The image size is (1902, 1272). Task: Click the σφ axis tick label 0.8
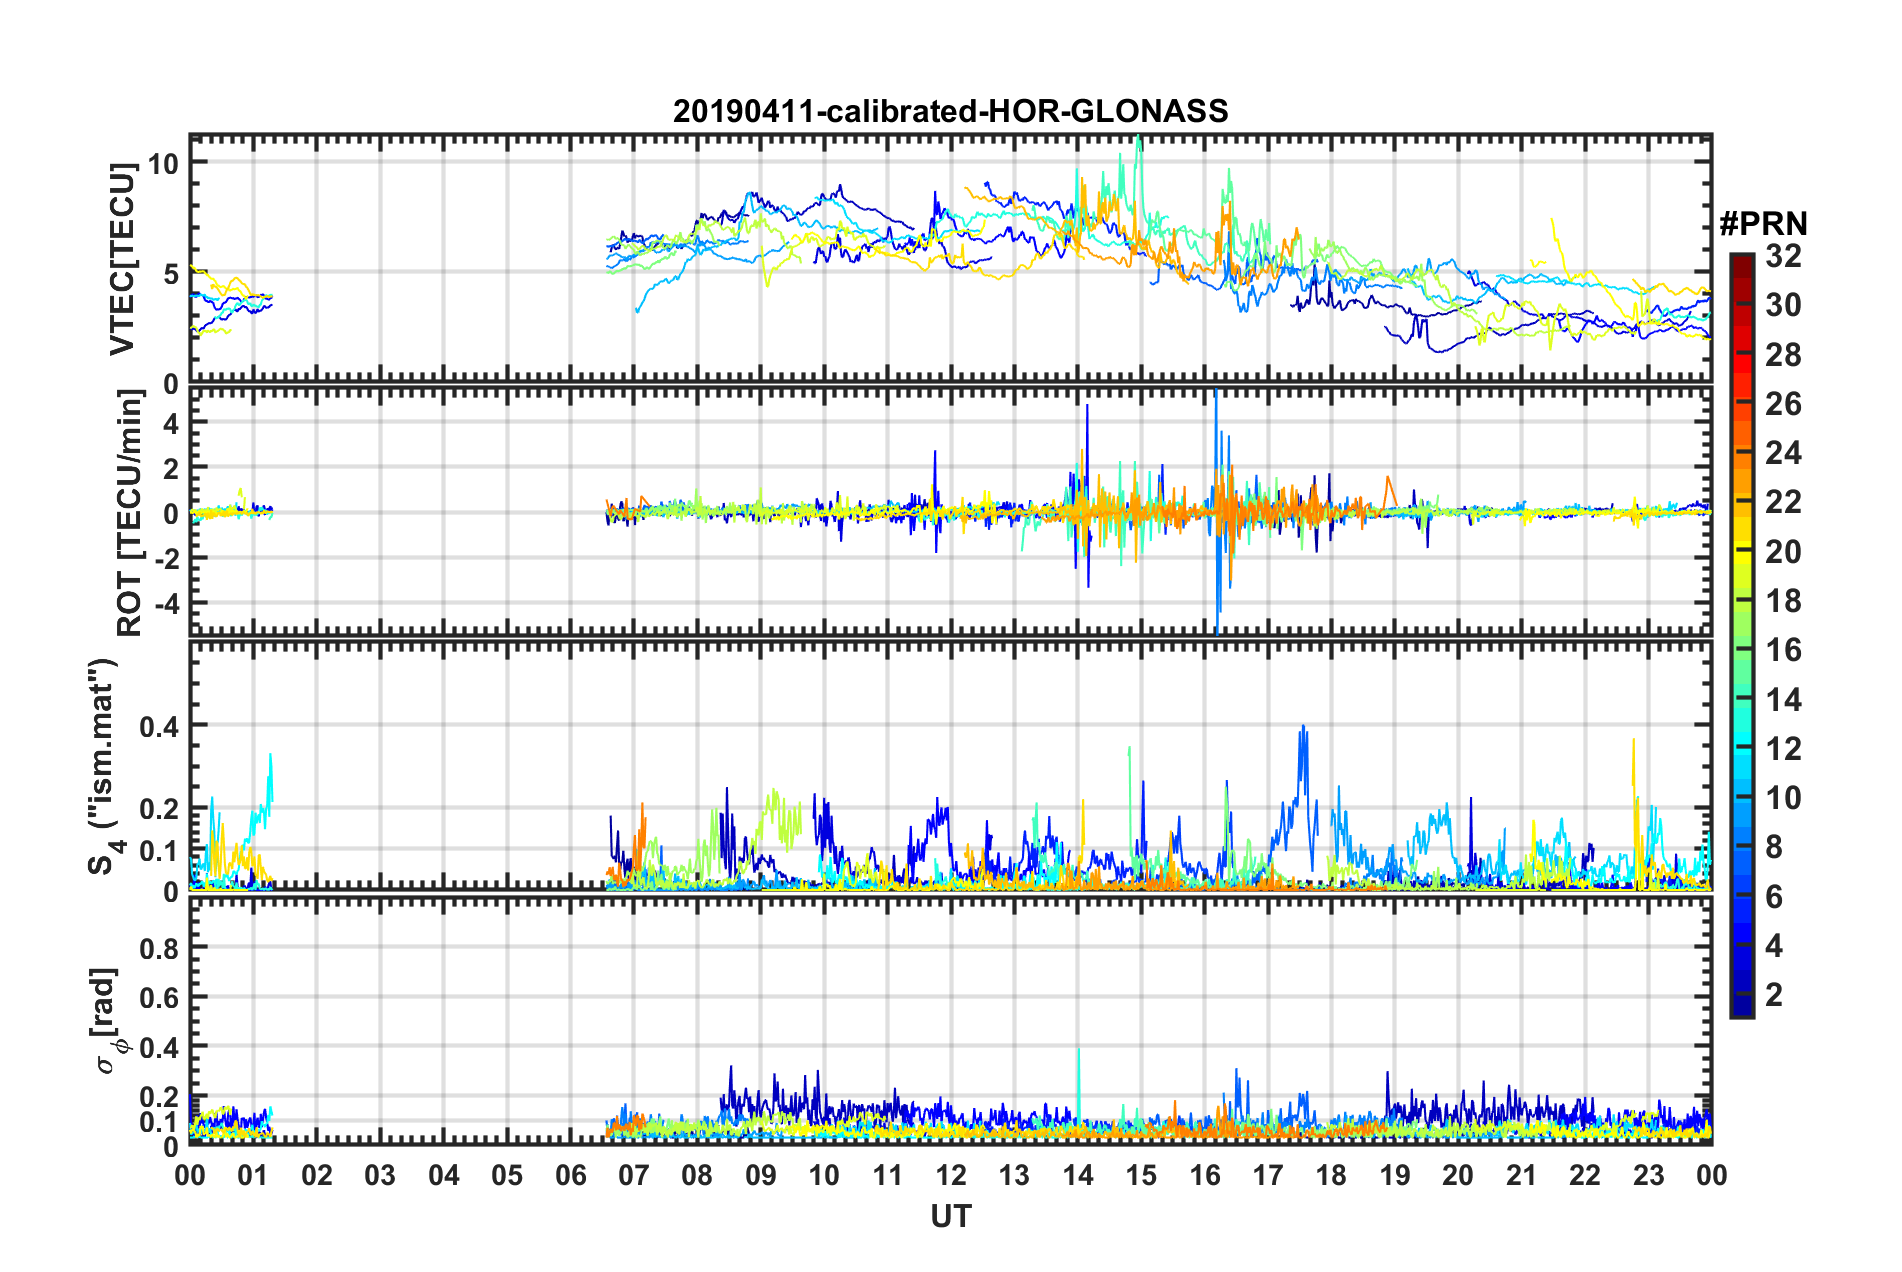coord(160,948)
